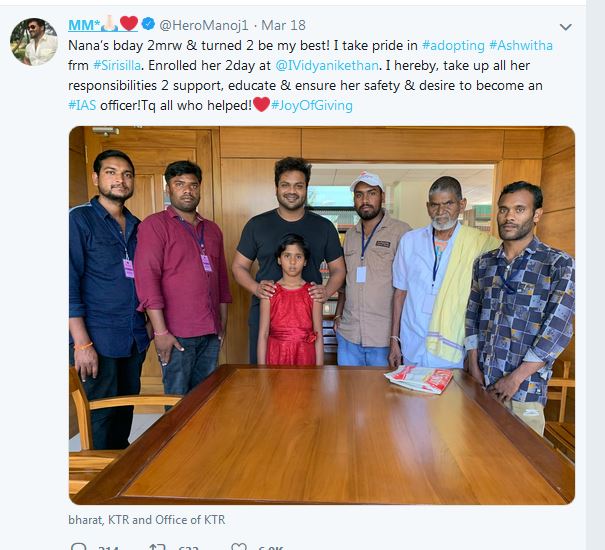The width and height of the screenshot is (605, 550).
Task: Click the profile avatar of MM
Action: 33,41
